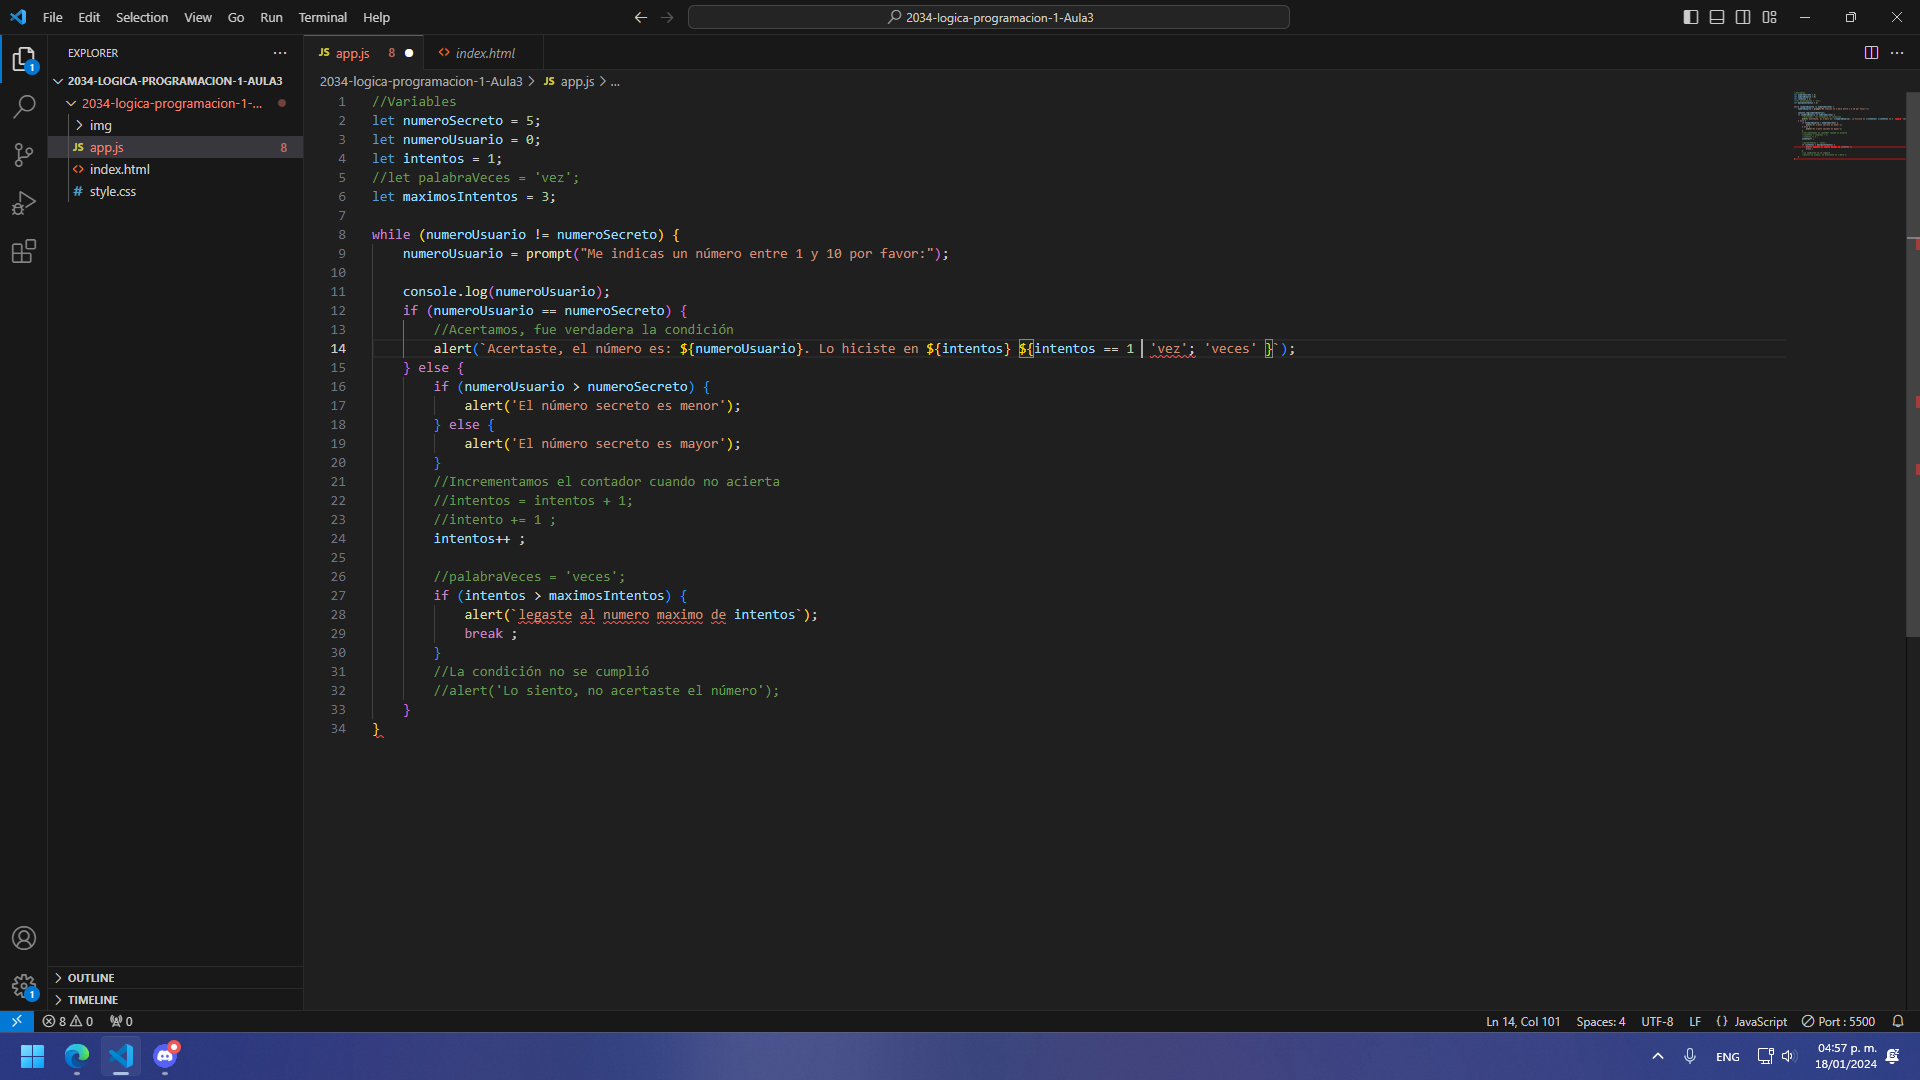Toggle the bottom panel
Image resolution: width=1920 pixels, height=1080 pixels.
click(x=1717, y=17)
